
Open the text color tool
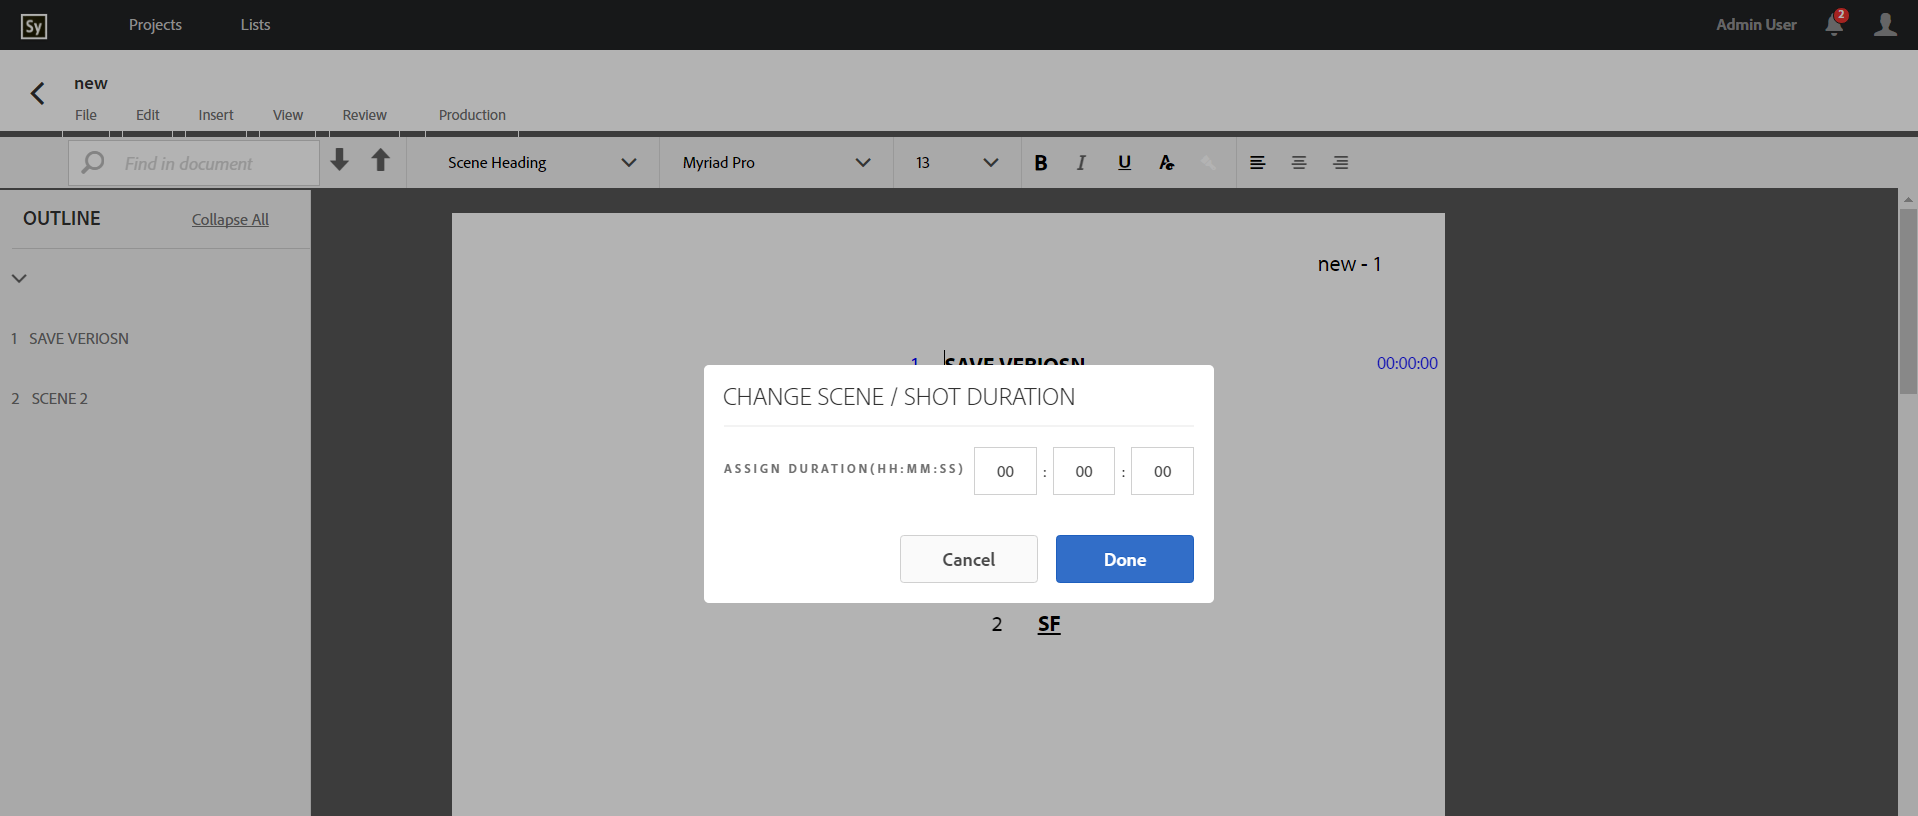1166,163
